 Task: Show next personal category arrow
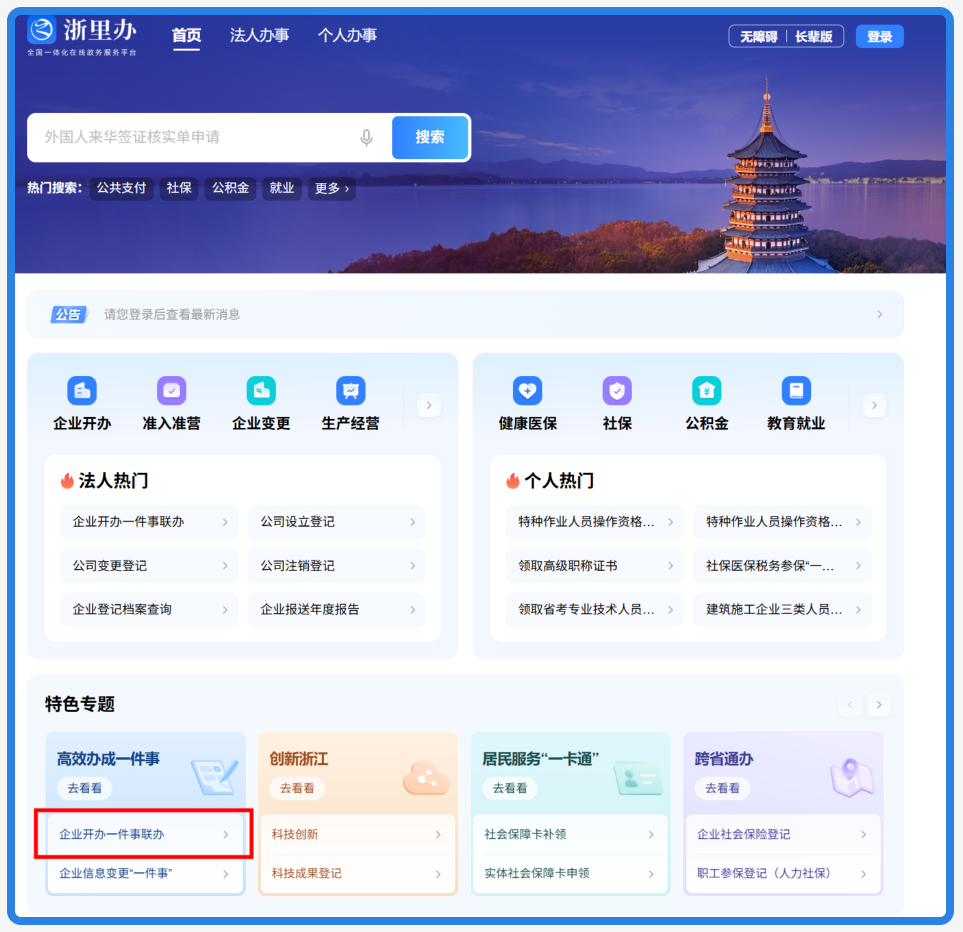coord(875,405)
